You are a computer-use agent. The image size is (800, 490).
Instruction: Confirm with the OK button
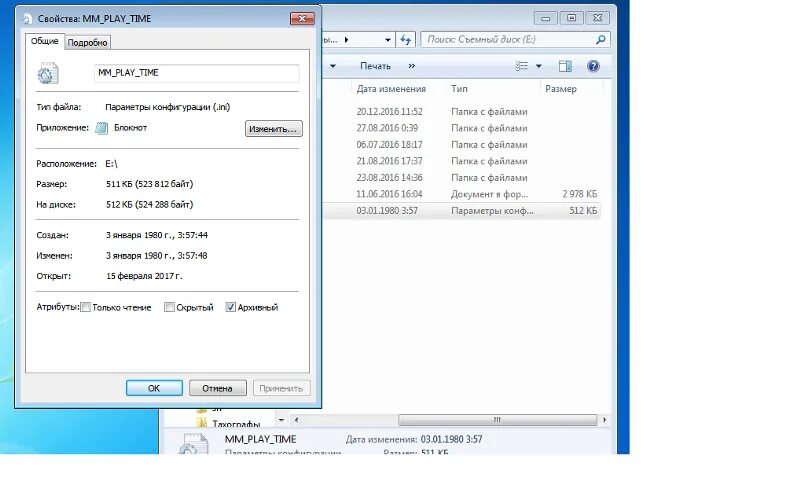click(154, 388)
